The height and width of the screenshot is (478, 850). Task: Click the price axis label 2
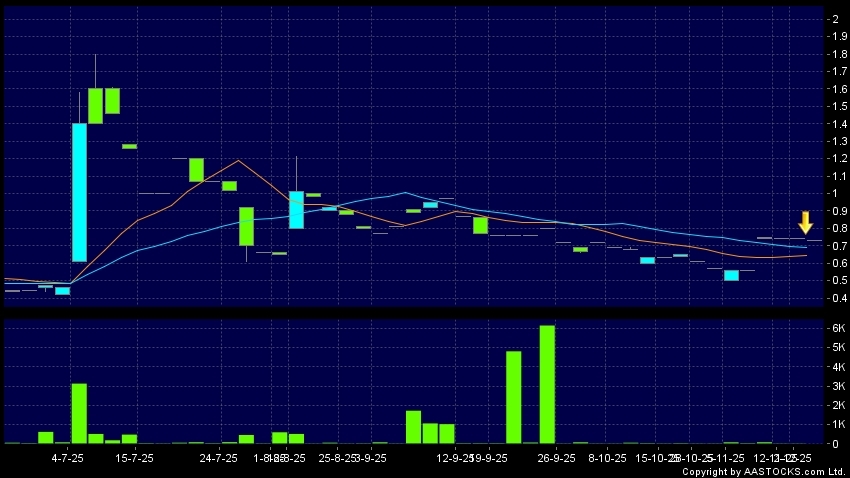[833, 19]
